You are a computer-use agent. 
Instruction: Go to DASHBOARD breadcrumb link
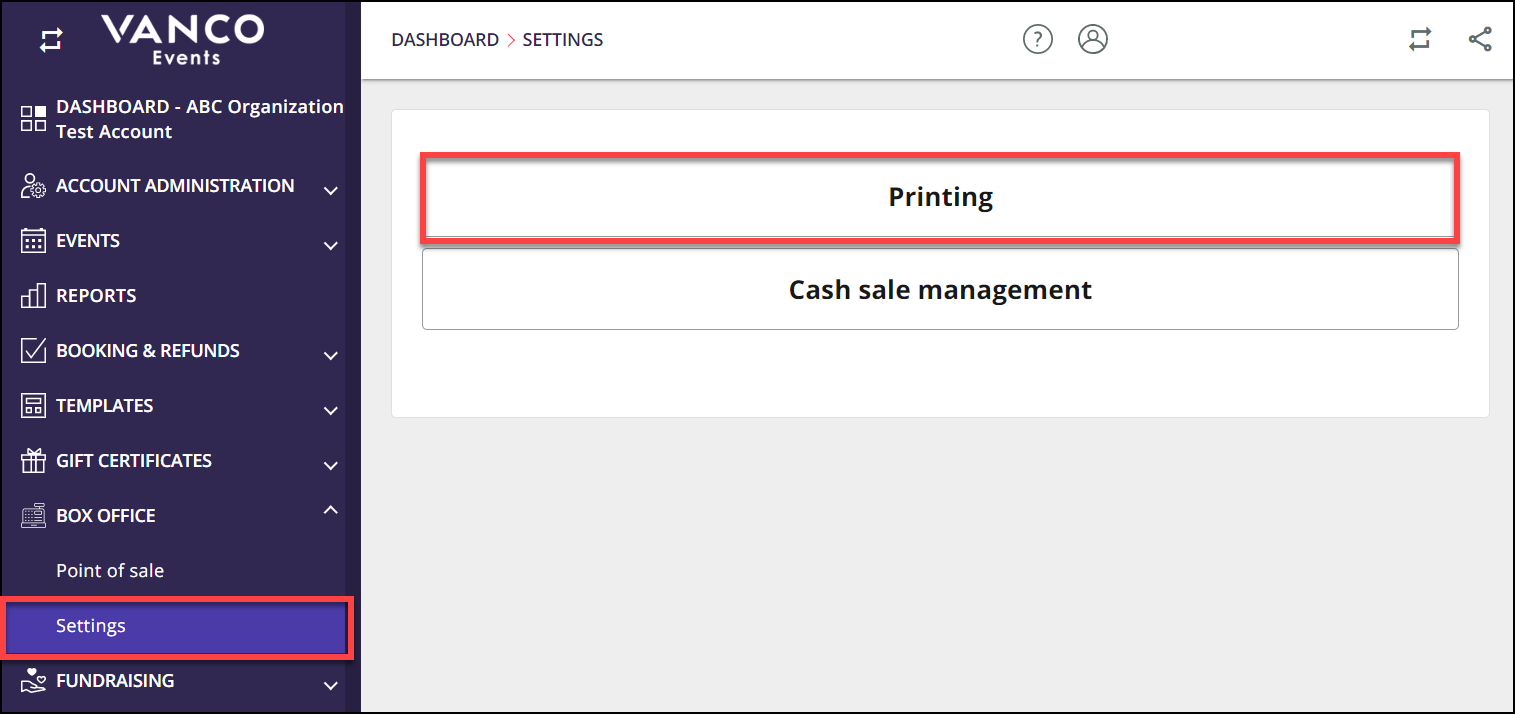coord(445,40)
